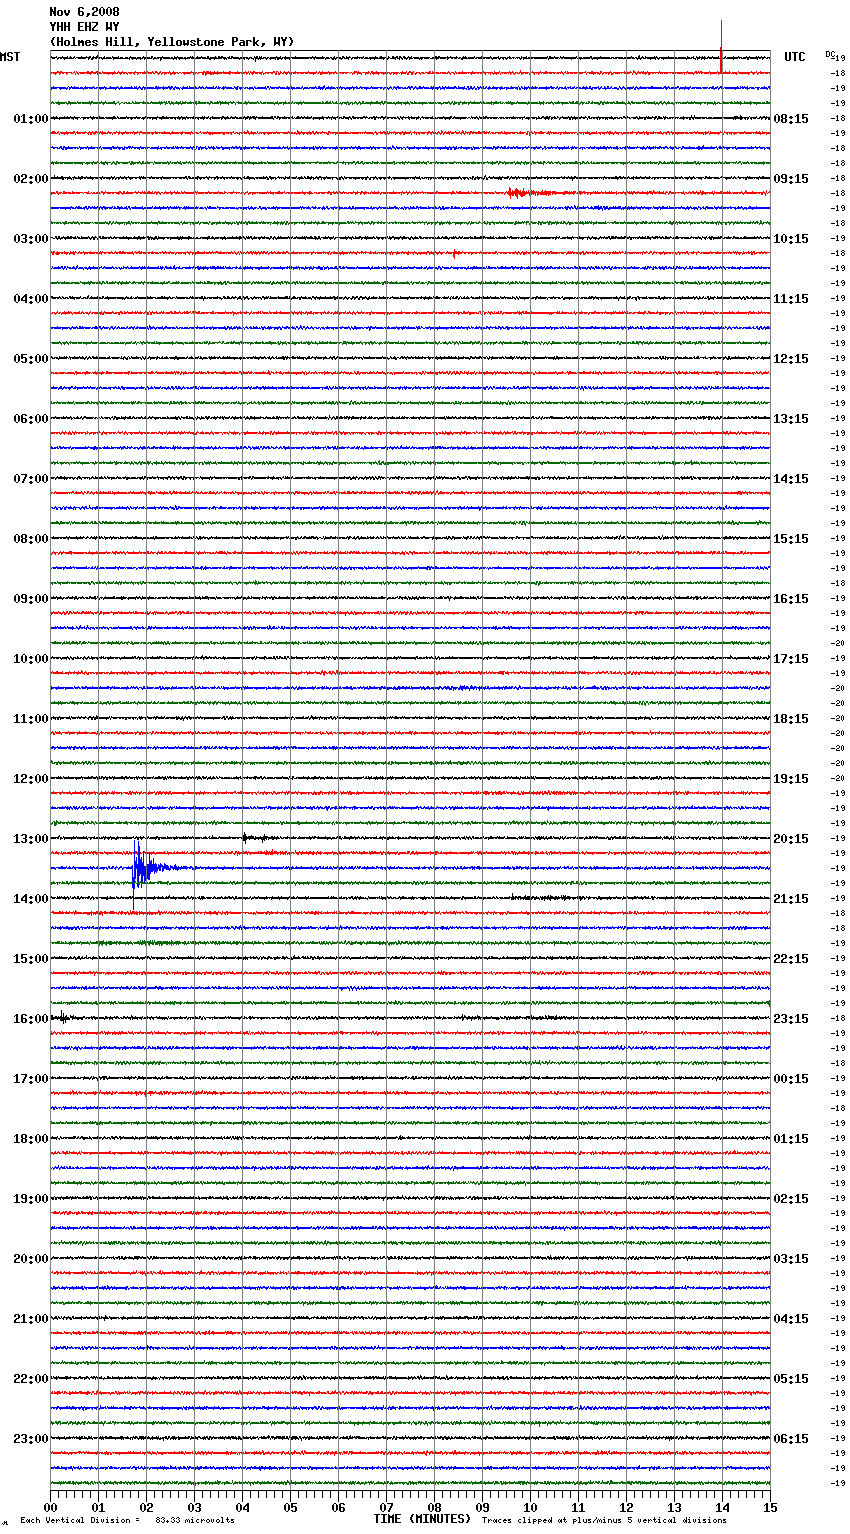Click the Each Vertical Division 83.33 microvolts note
The width and height of the screenshot is (850, 1534).
[127, 1521]
